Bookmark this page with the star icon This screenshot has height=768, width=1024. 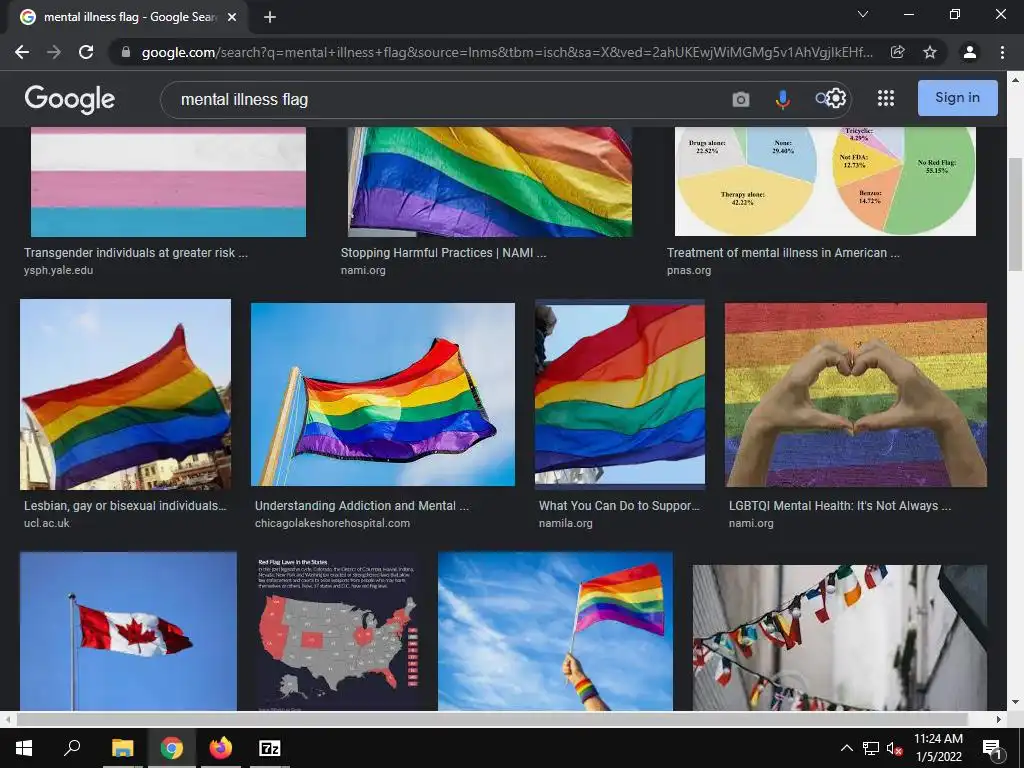tap(930, 52)
